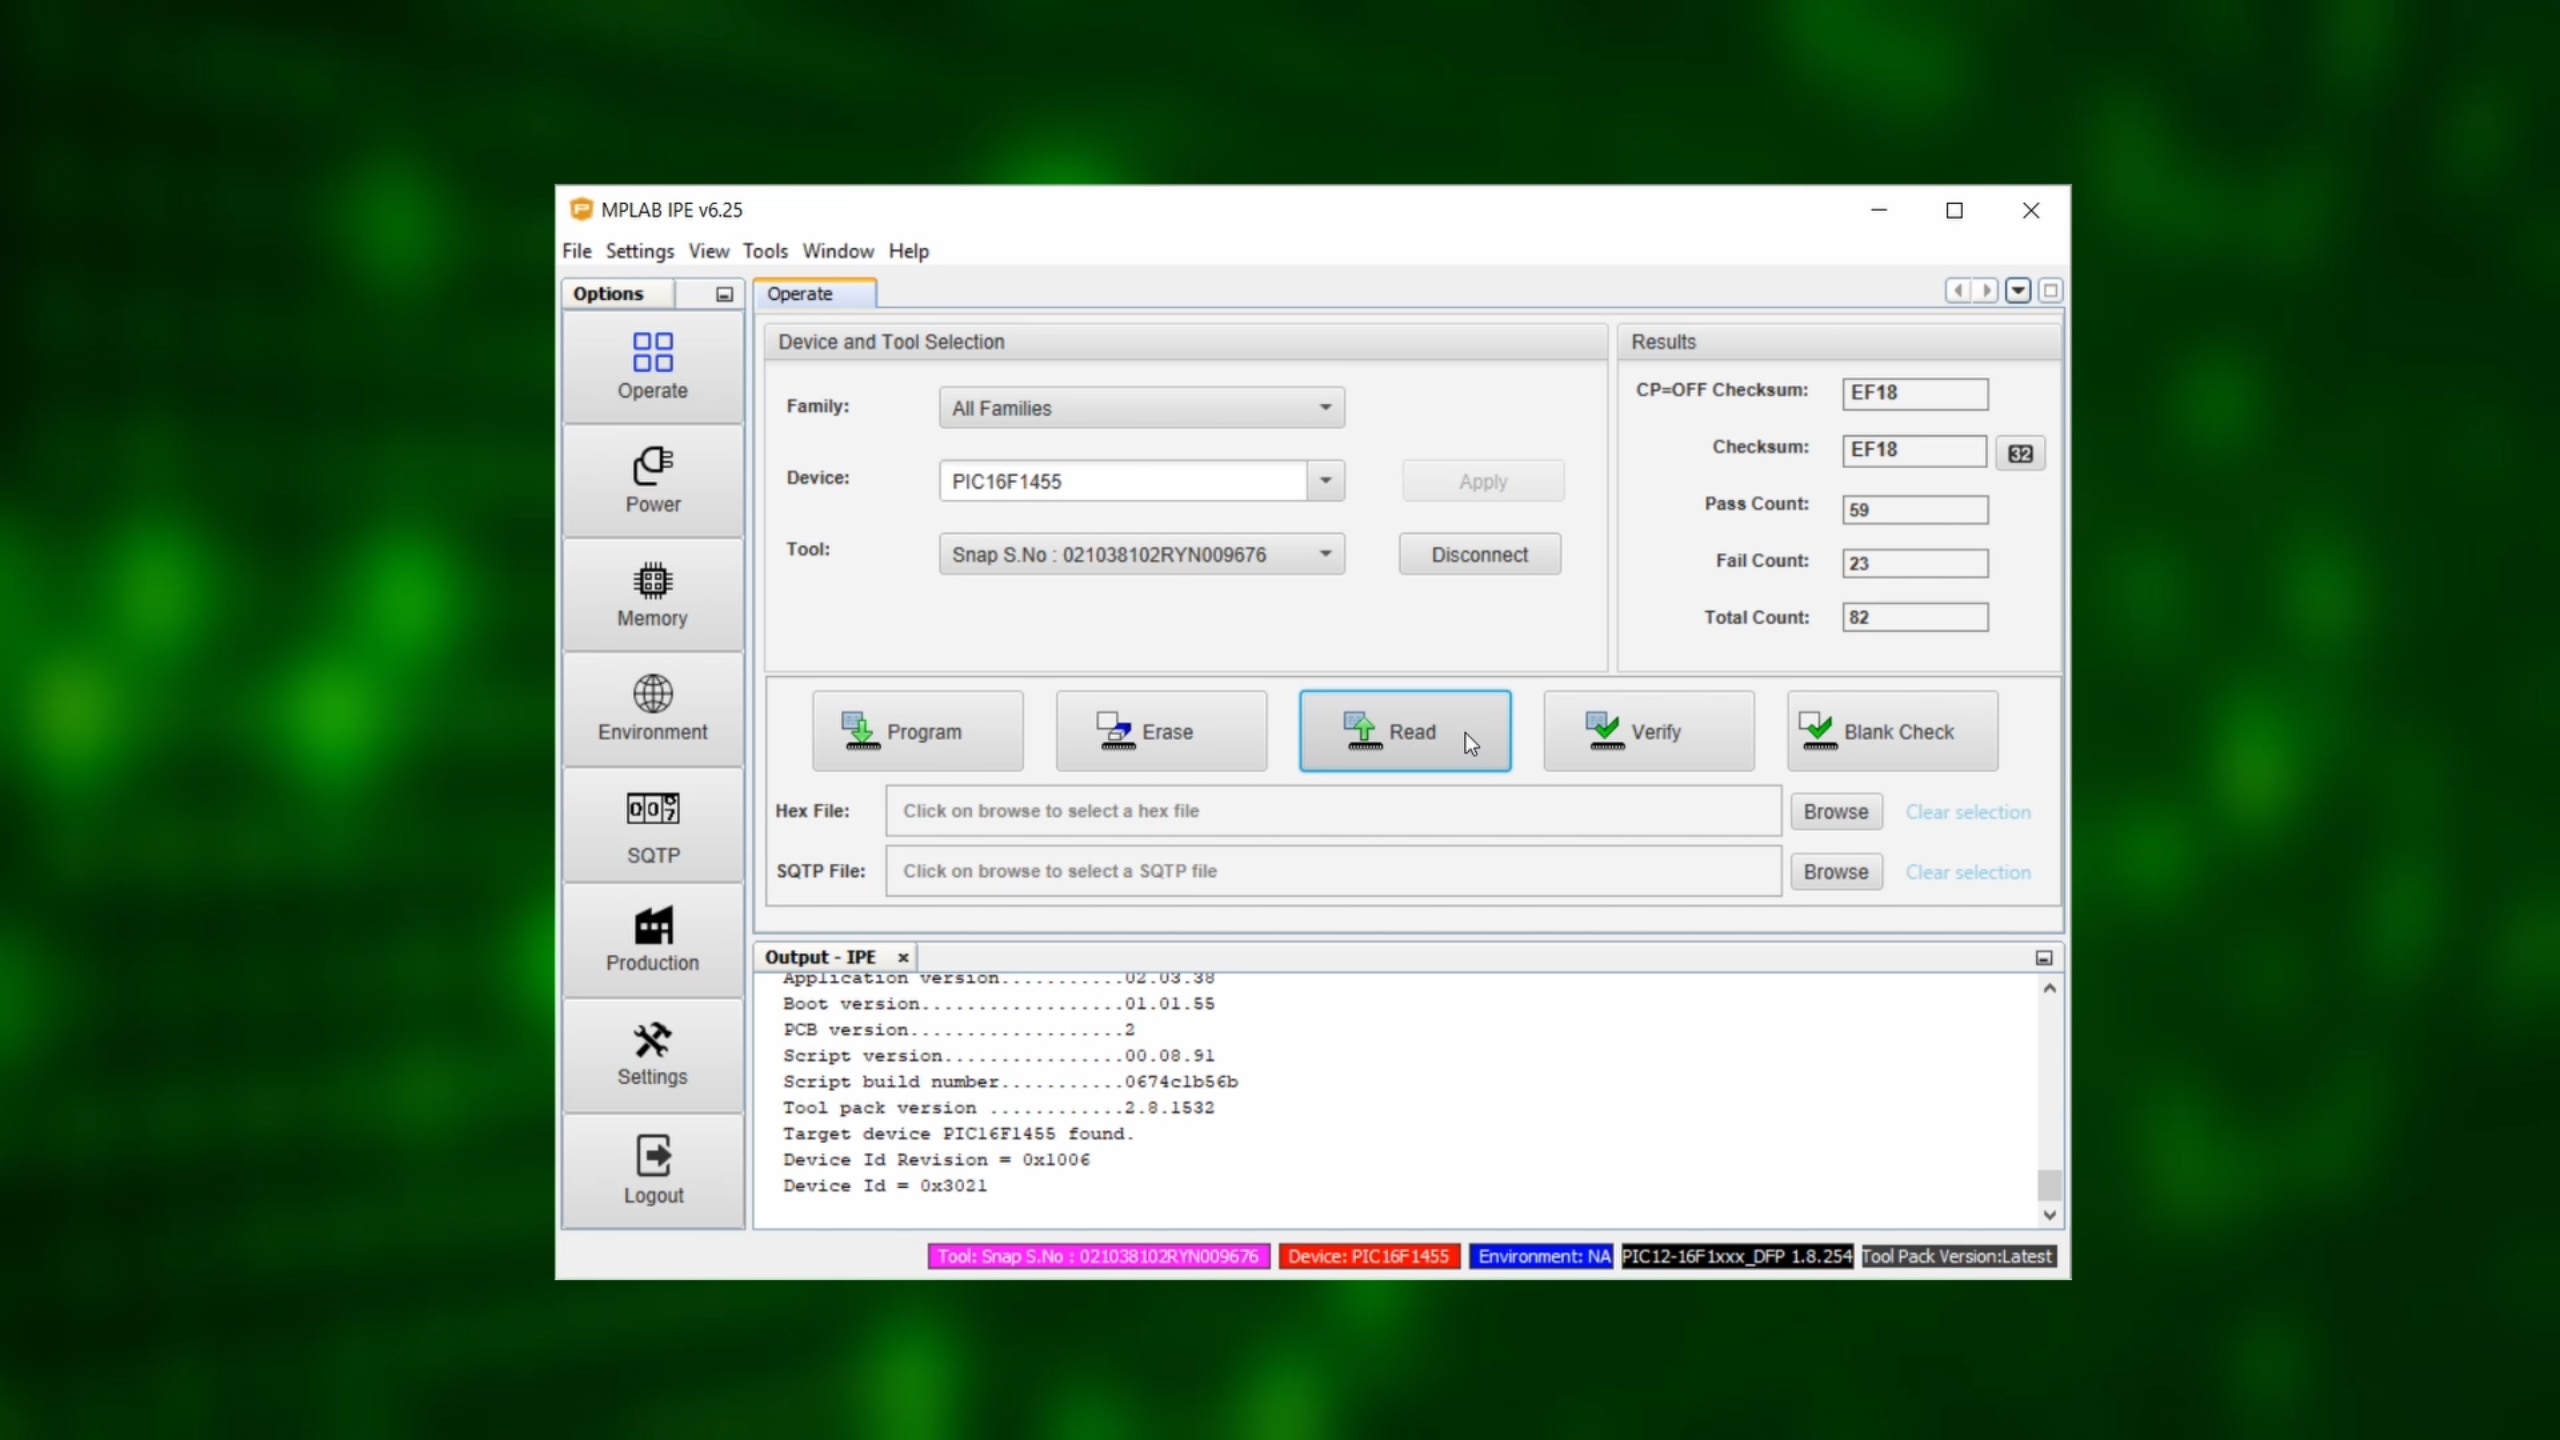Minimize the Output IPE window
Screen dimensions: 2560x1440
click(2044, 958)
